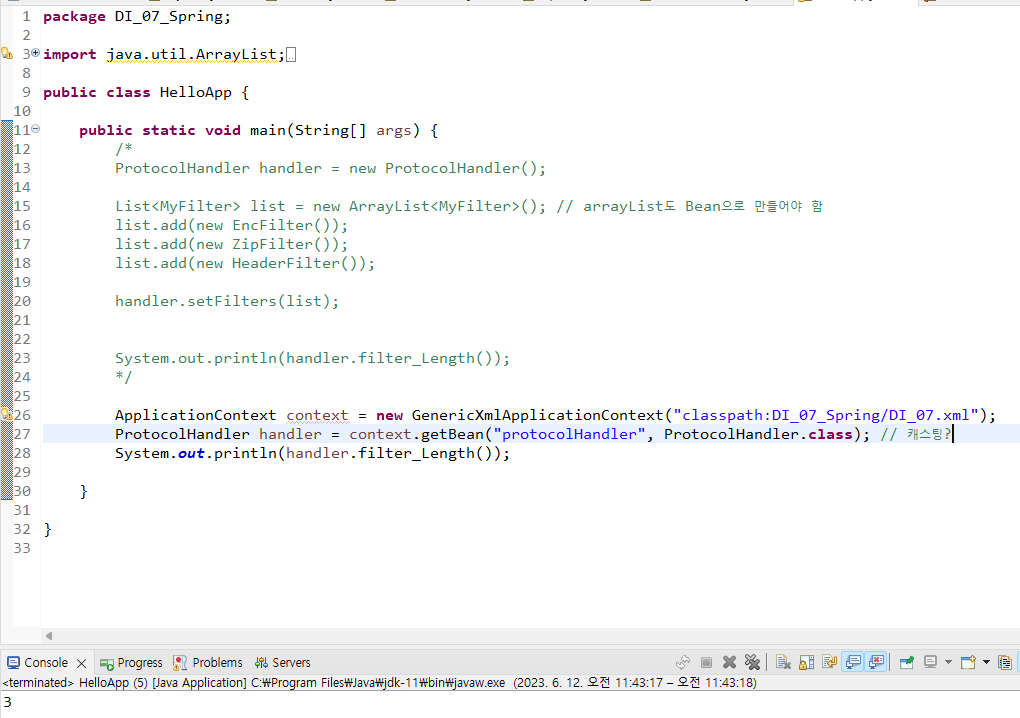Click the warning marker on line 26

pos(7,414)
